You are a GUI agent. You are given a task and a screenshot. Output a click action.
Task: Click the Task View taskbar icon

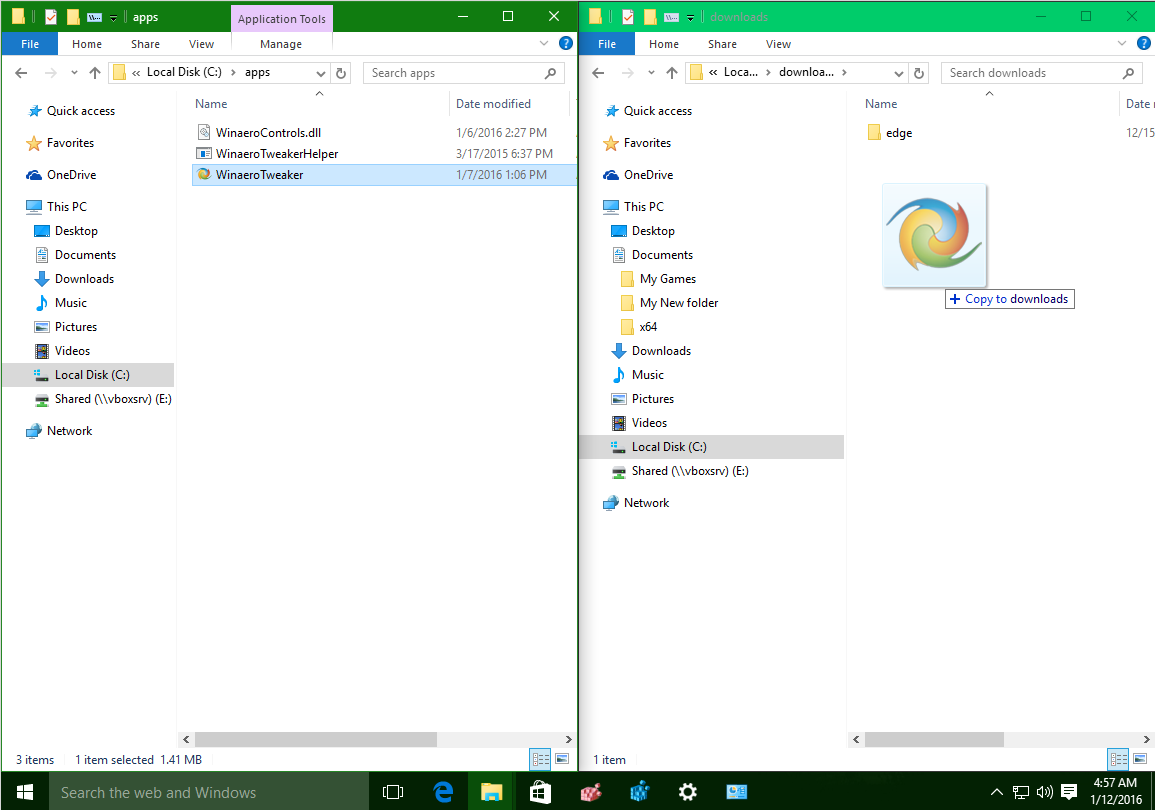pyautogui.click(x=394, y=792)
